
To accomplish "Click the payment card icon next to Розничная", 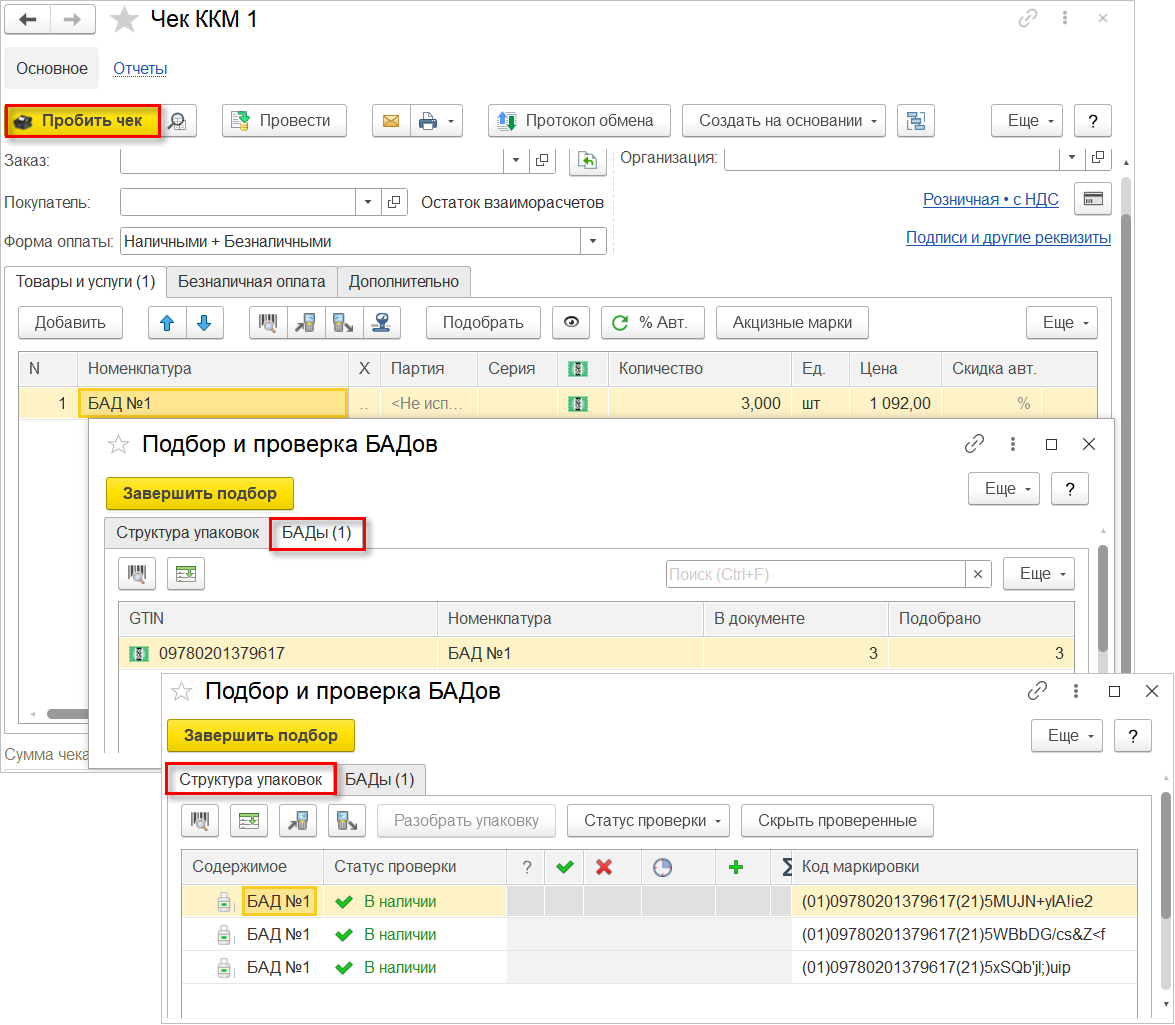I will (x=1093, y=199).
